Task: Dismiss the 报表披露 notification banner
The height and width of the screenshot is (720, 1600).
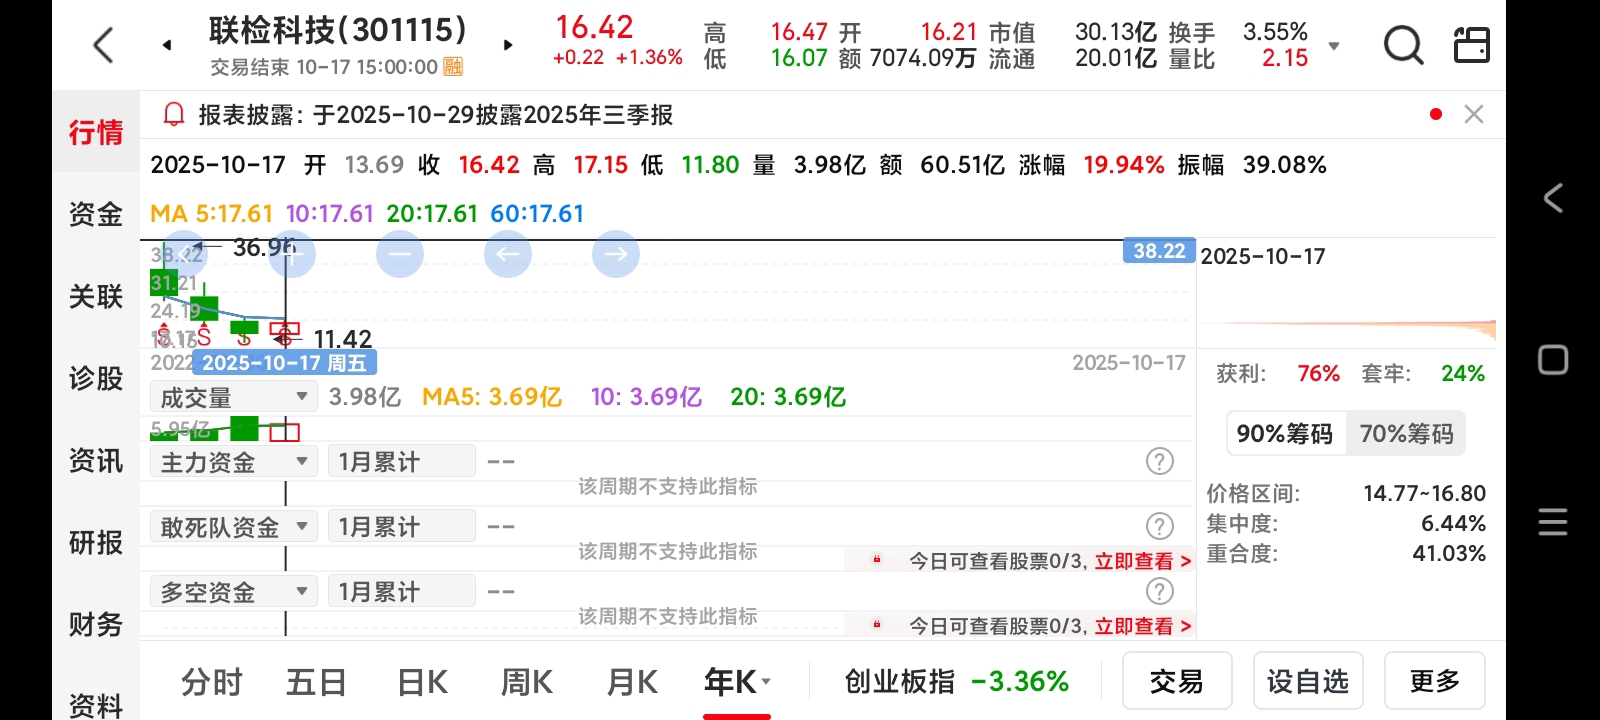Action: click(1473, 114)
